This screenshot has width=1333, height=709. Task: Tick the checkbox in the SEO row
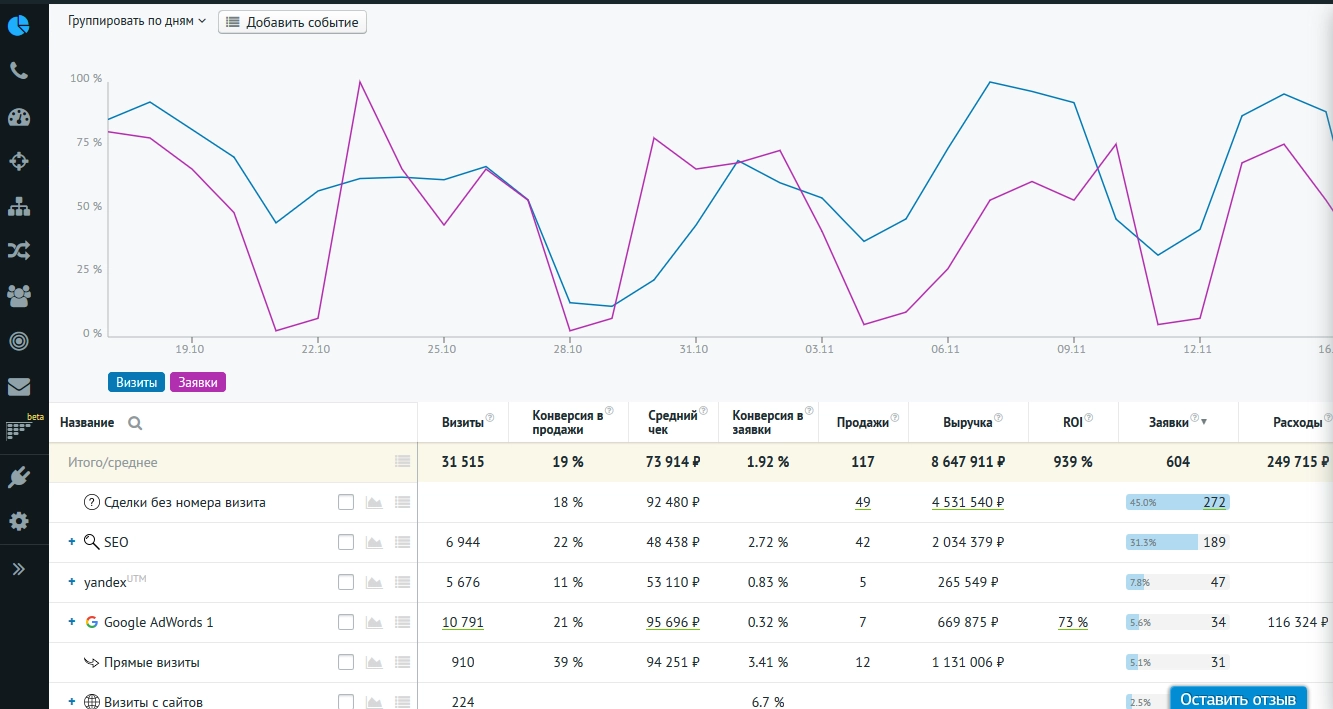click(346, 542)
